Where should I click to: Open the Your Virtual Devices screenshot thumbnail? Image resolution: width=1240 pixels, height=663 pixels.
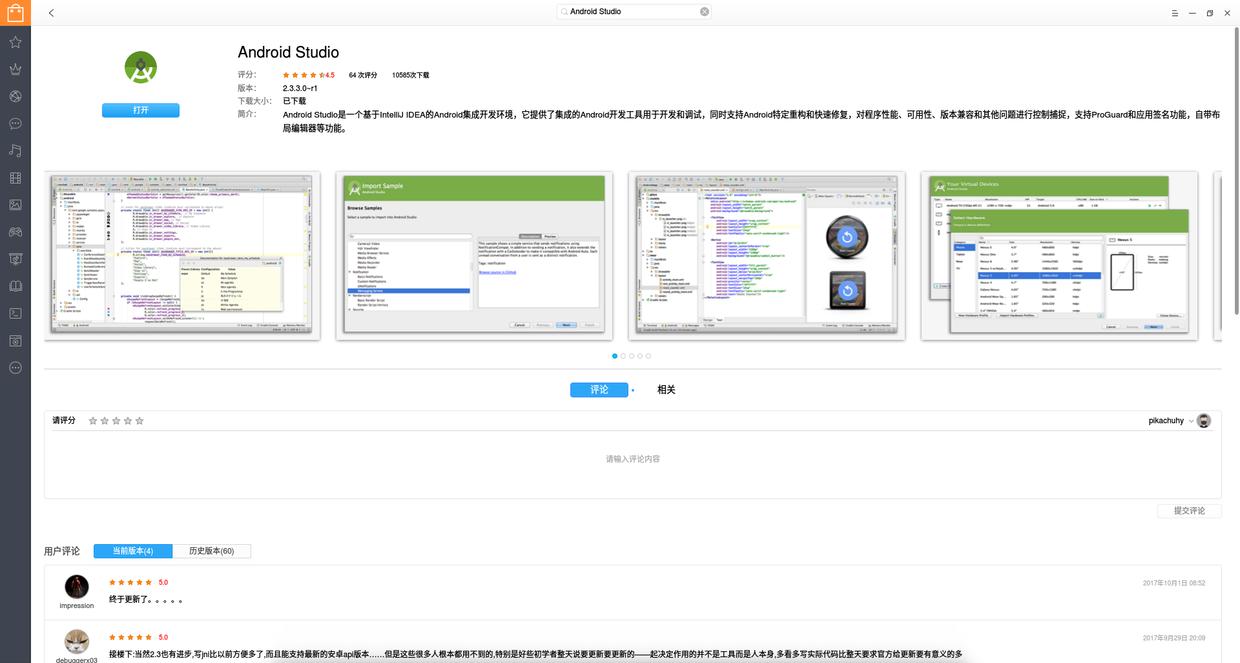point(1060,256)
